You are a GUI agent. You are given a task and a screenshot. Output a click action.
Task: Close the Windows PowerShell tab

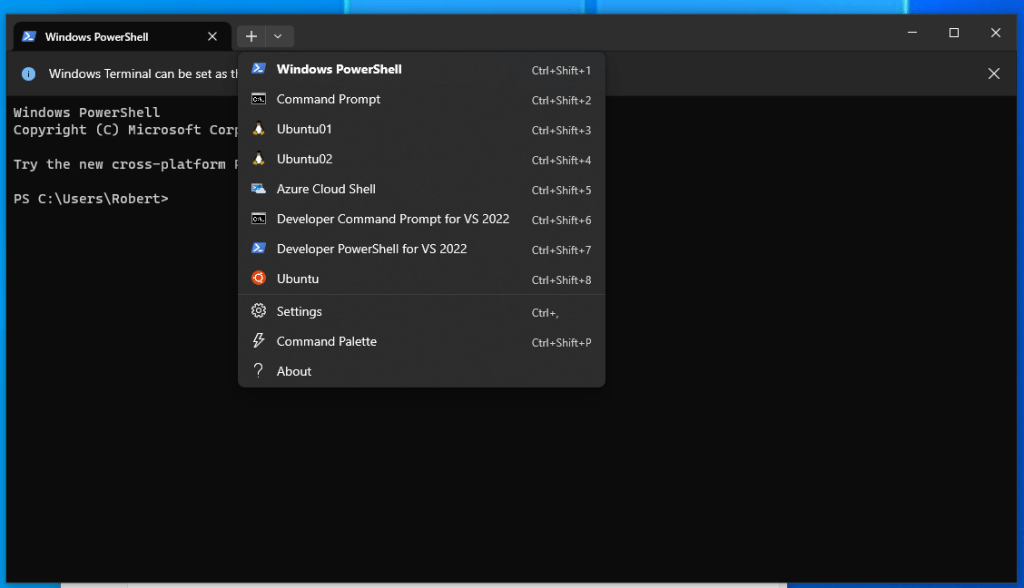point(211,35)
